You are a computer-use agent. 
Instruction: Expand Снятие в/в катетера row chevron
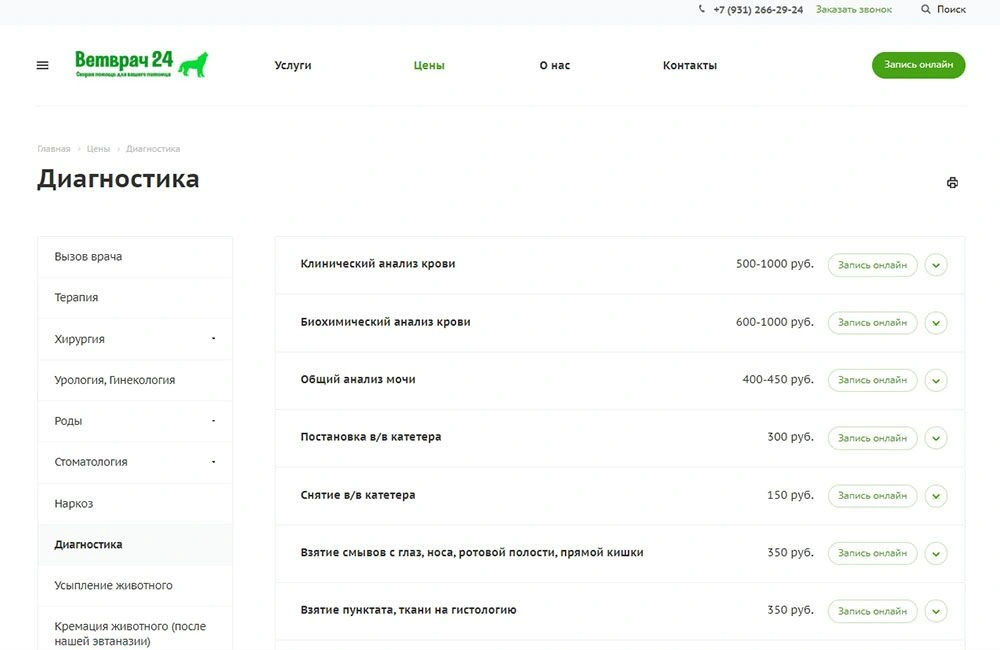[935, 496]
